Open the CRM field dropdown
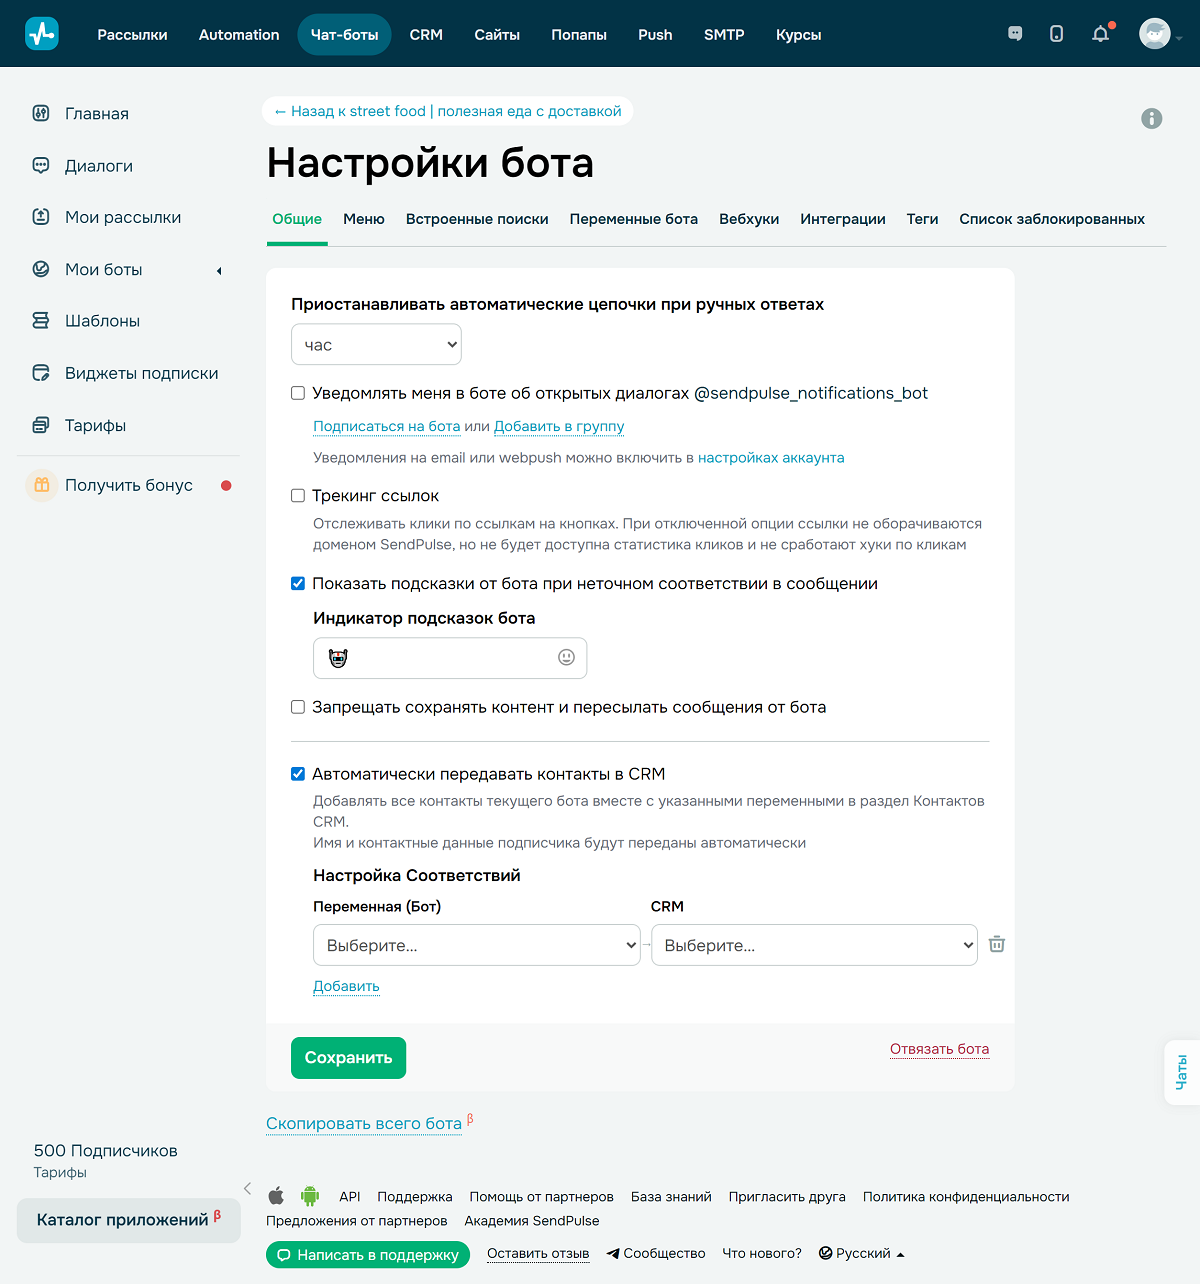The width and height of the screenshot is (1200, 1284). [x=813, y=944]
